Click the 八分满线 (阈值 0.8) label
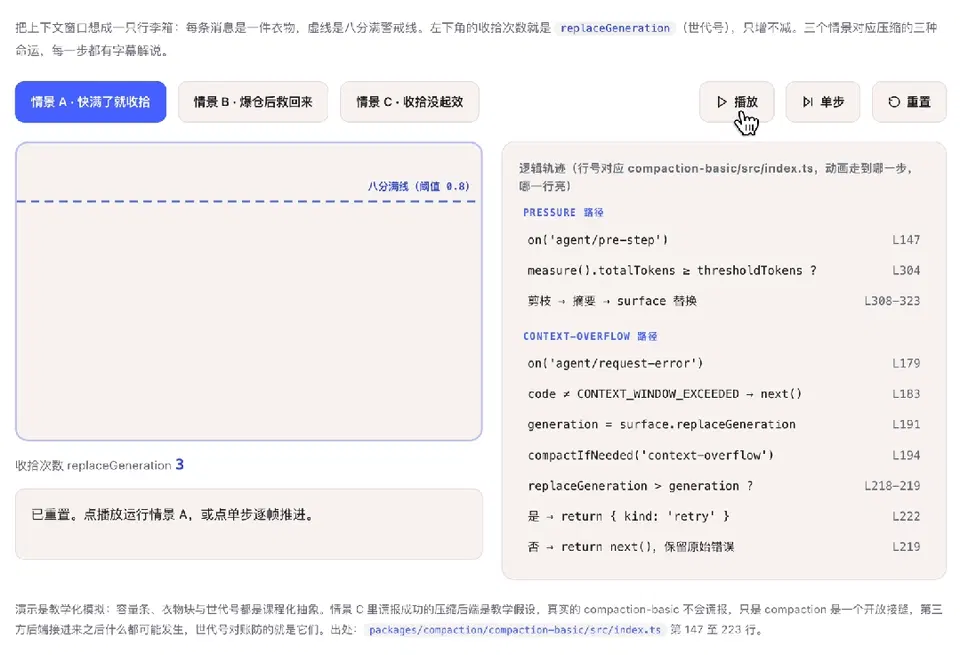Viewport: 960px width, 655px height. click(418, 186)
